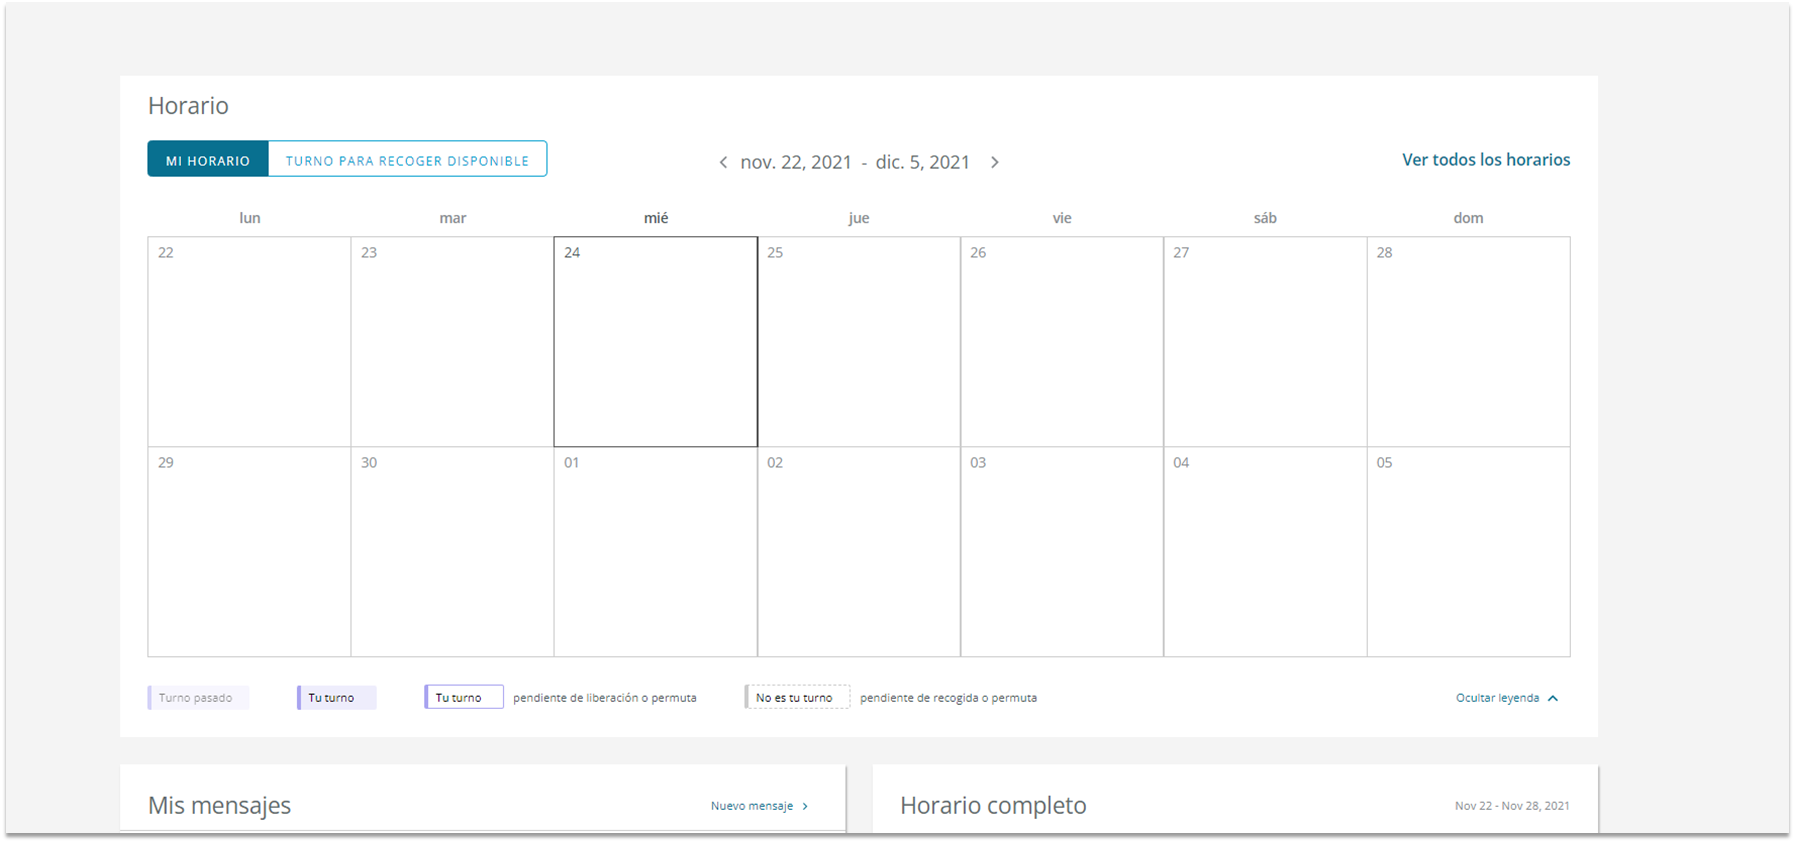This screenshot has width=1795, height=843.
Task: Click the date range nov. 22 – dic. 5
Action: click(855, 162)
